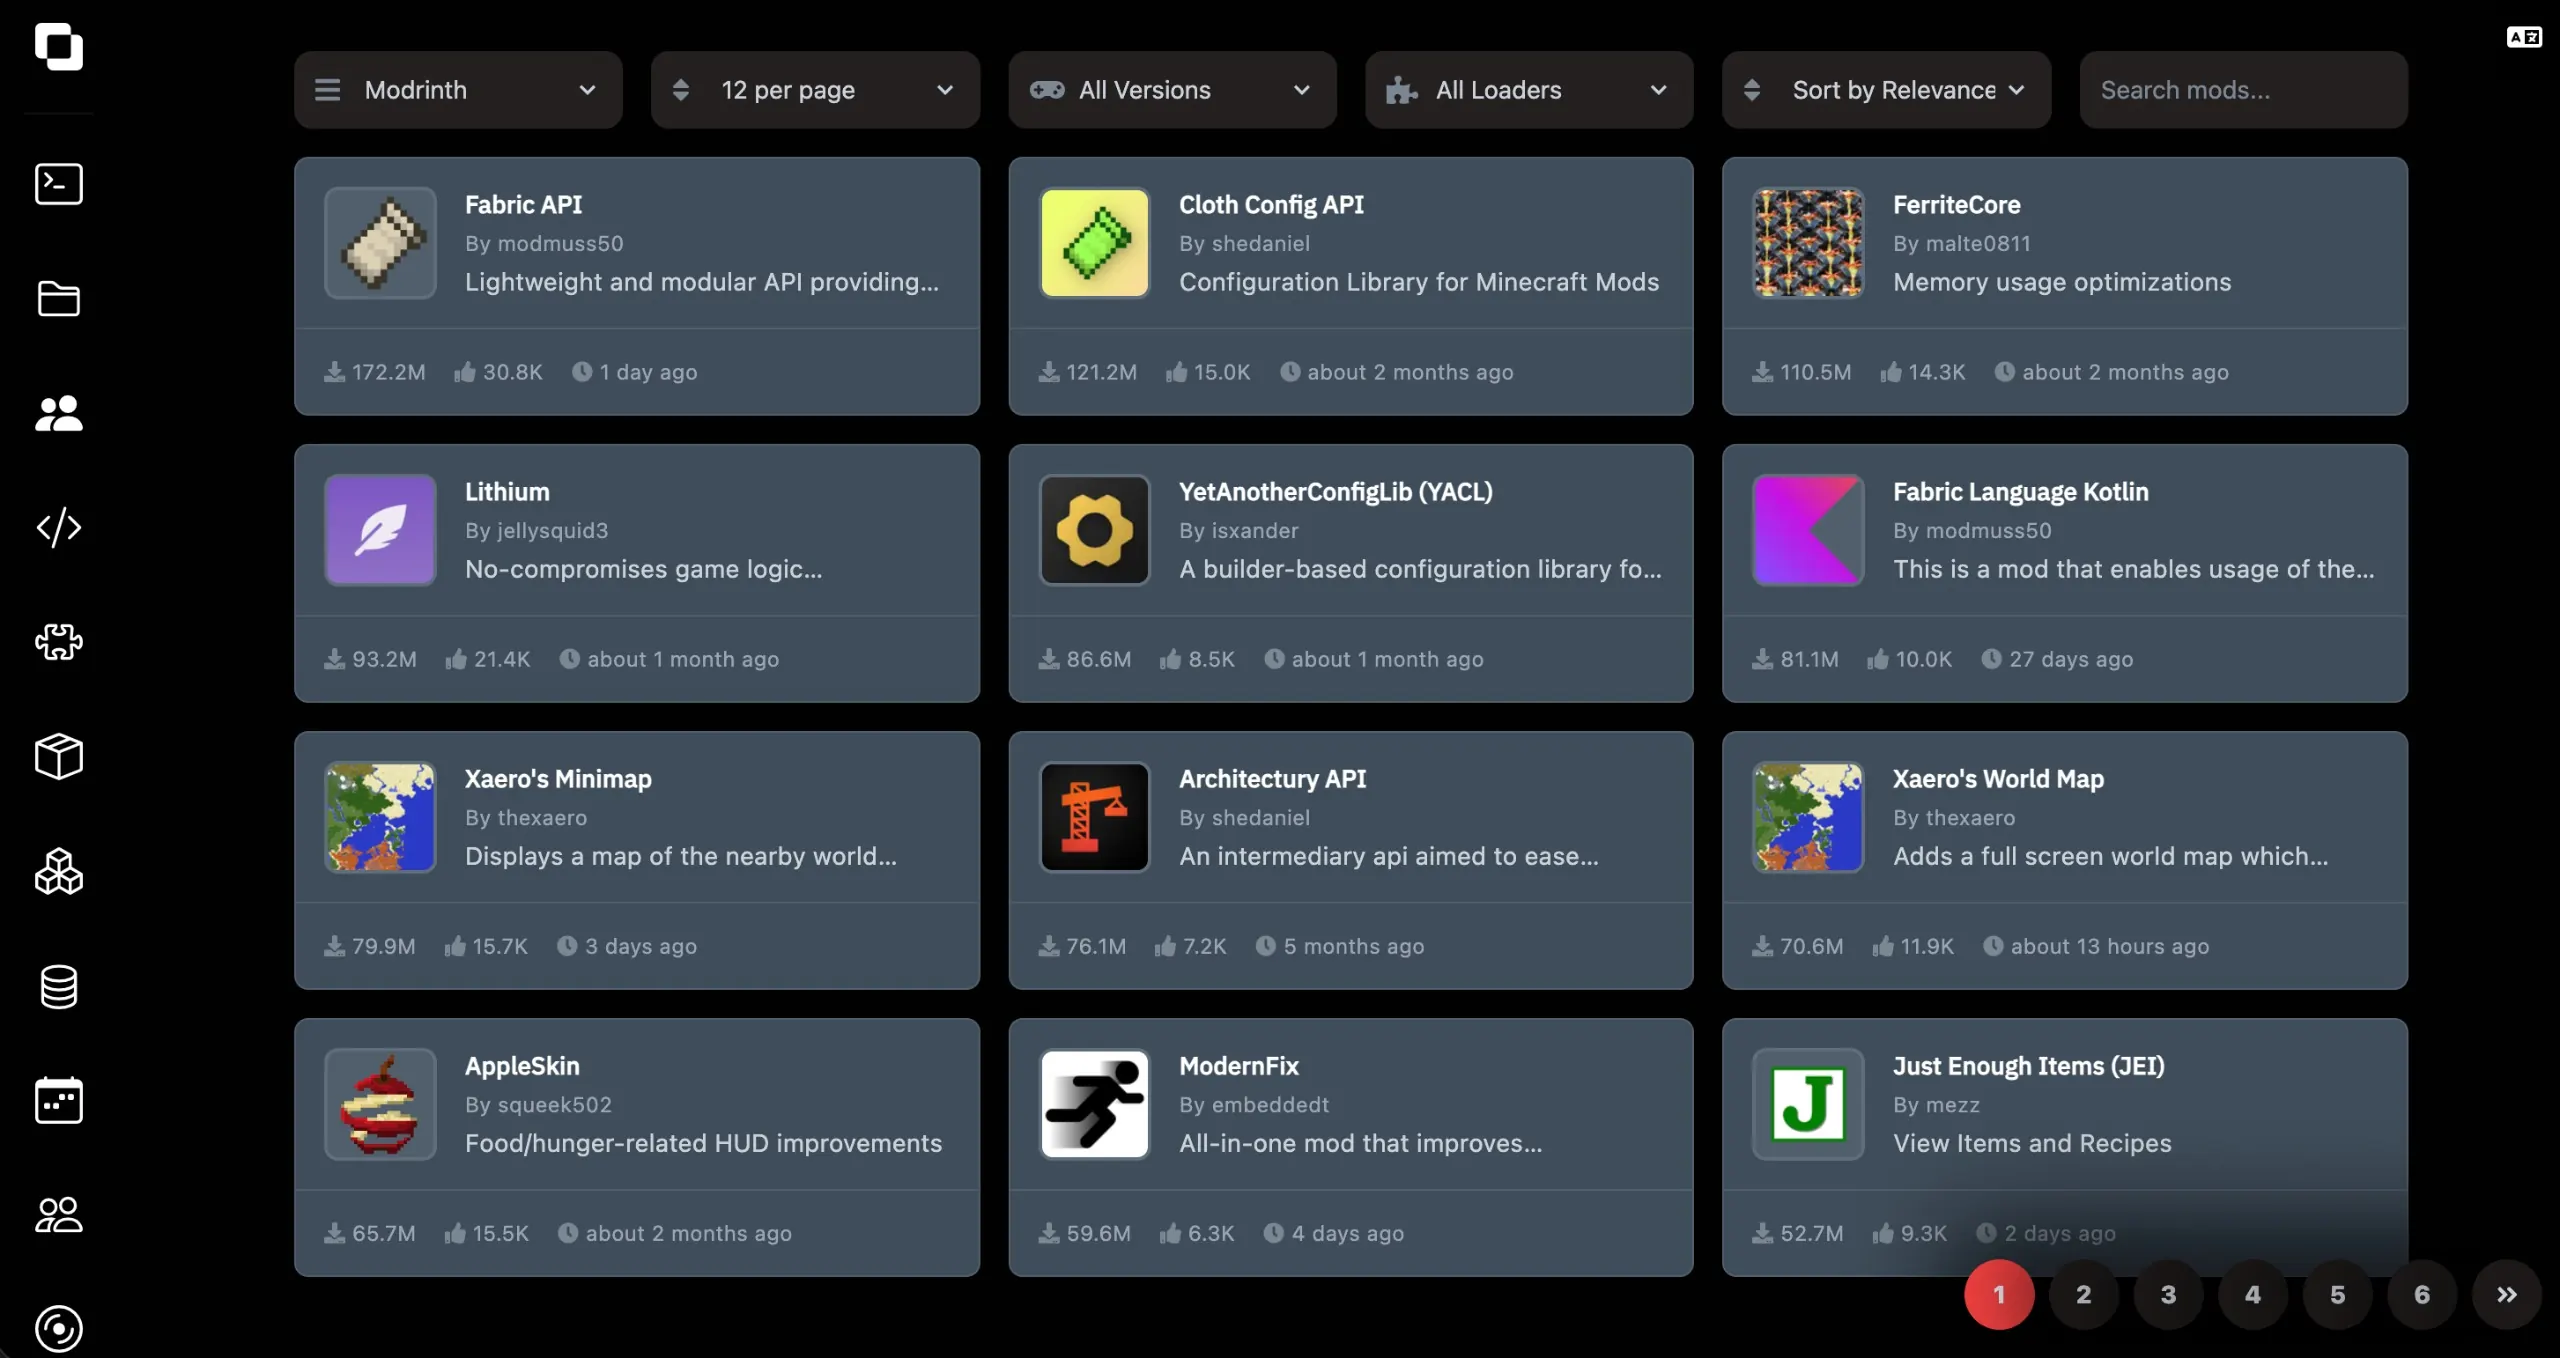The image size is (2560, 1358).
Task: Click the Just Enough Items J icon
Action: coord(1808,1104)
